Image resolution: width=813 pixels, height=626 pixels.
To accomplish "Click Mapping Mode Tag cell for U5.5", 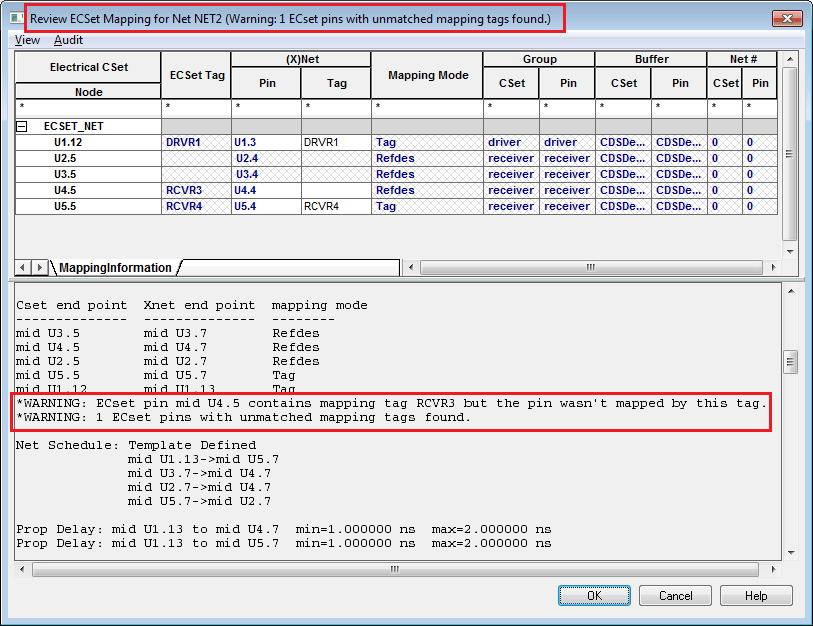I will 428,206.
